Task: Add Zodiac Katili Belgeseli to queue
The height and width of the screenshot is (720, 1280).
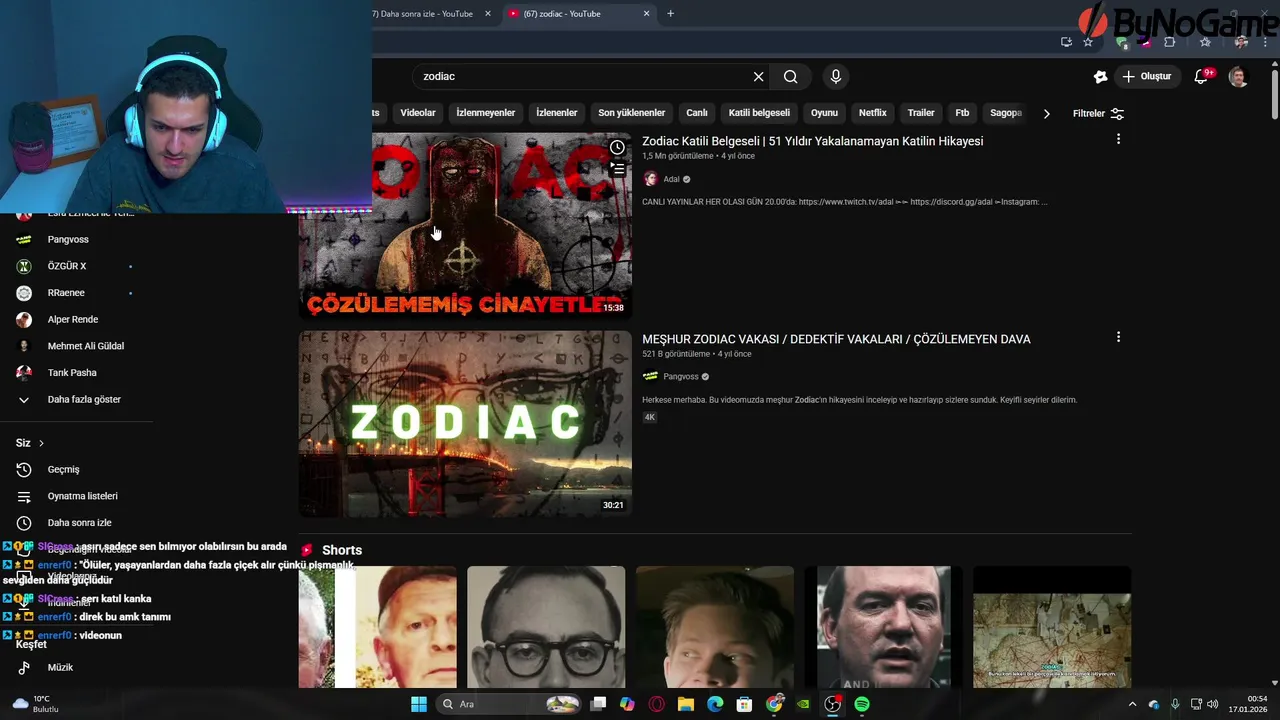Action: point(617,169)
